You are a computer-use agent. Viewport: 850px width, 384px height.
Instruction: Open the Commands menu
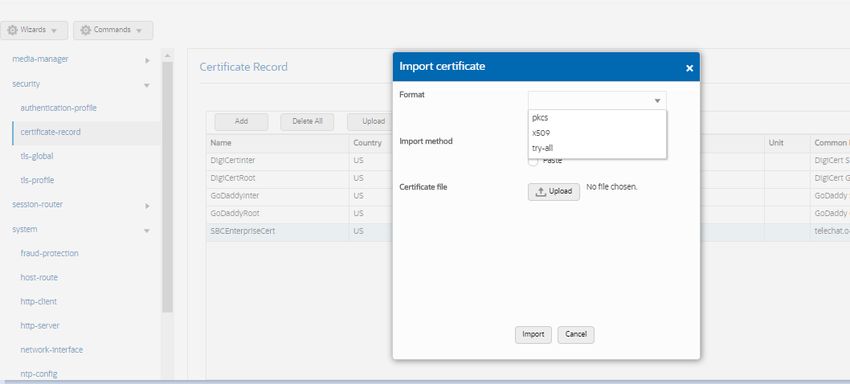tap(113, 30)
